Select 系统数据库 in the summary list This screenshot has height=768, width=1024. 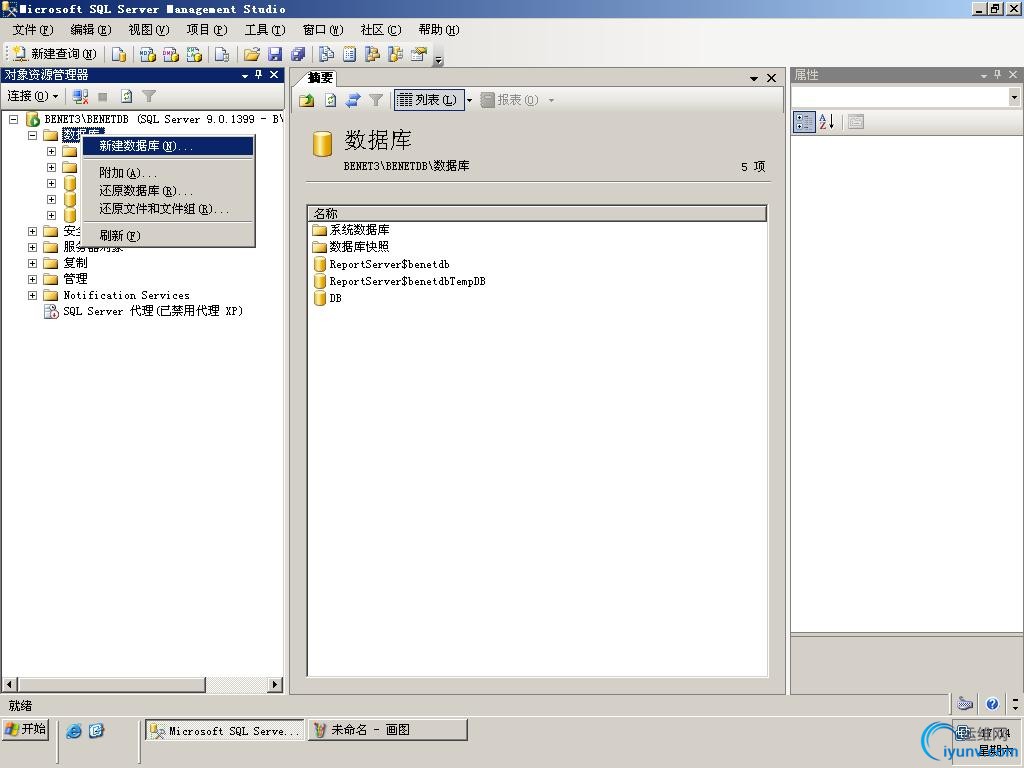point(351,230)
